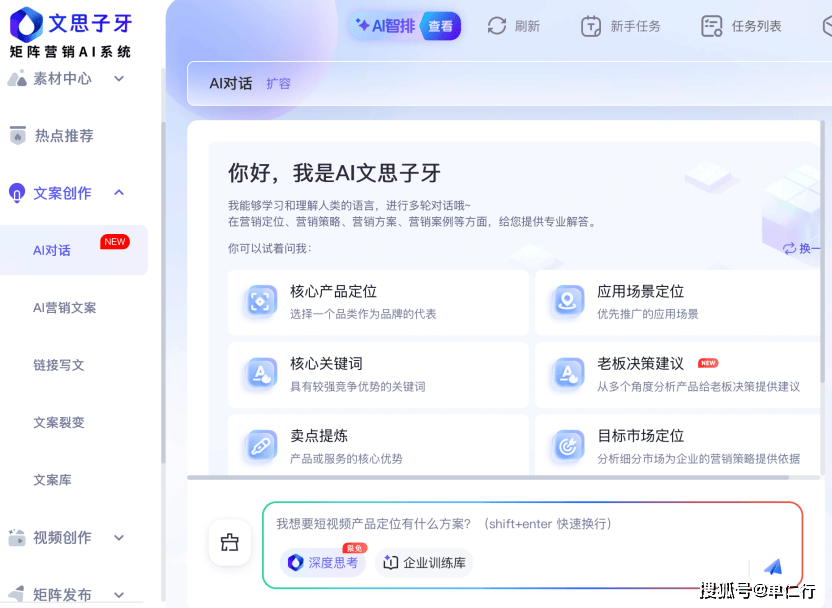Toggle the 企业训练库 option
Viewport: 832px width, 608px height.
coord(424,563)
